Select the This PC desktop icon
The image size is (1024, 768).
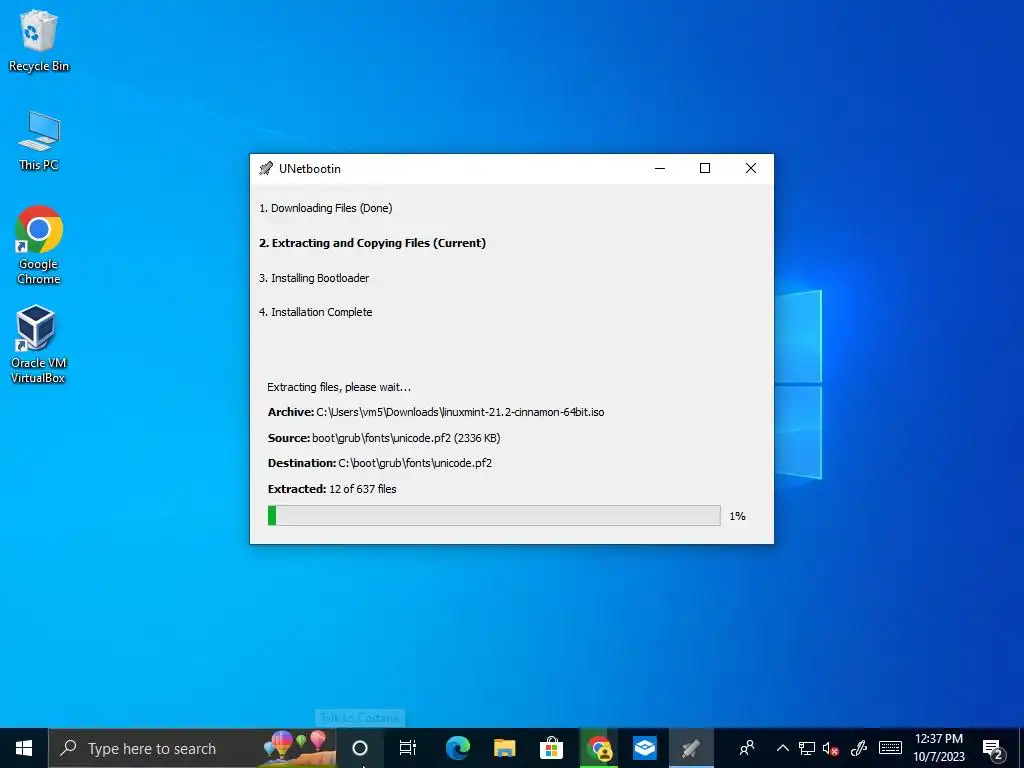(x=39, y=141)
